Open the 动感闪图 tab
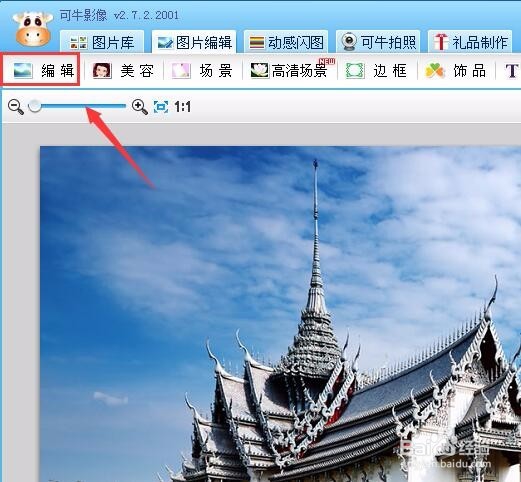Screen dimensions: 521x482 pos(286,42)
